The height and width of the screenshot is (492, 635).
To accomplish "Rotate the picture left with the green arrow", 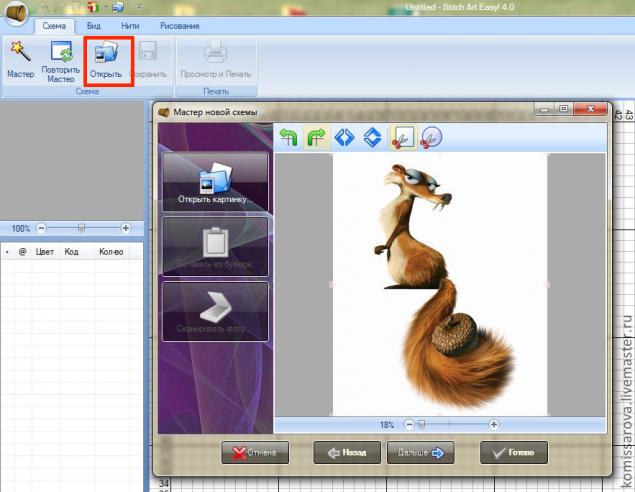I will [x=288, y=137].
